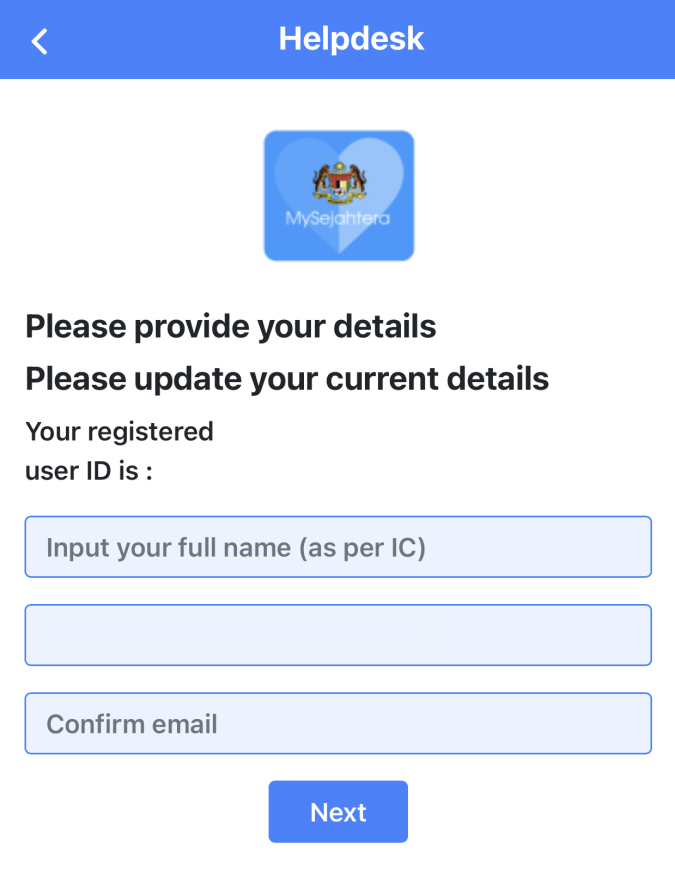Click the MySejahtera wordmark inside logo
The image size is (675, 870).
click(x=337, y=219)
